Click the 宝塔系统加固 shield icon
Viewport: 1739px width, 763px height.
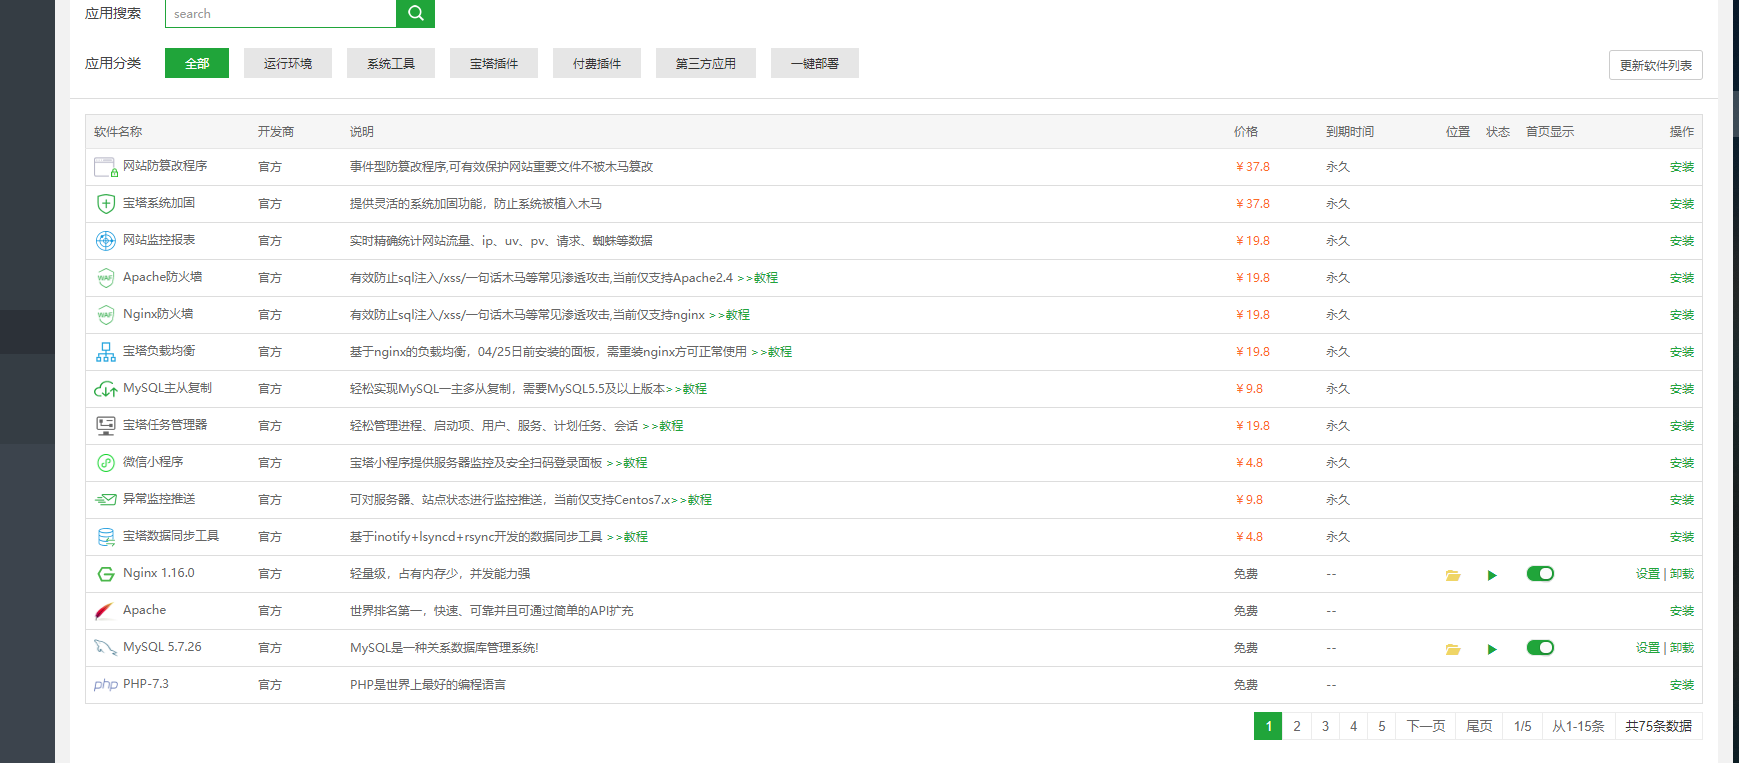106,204
